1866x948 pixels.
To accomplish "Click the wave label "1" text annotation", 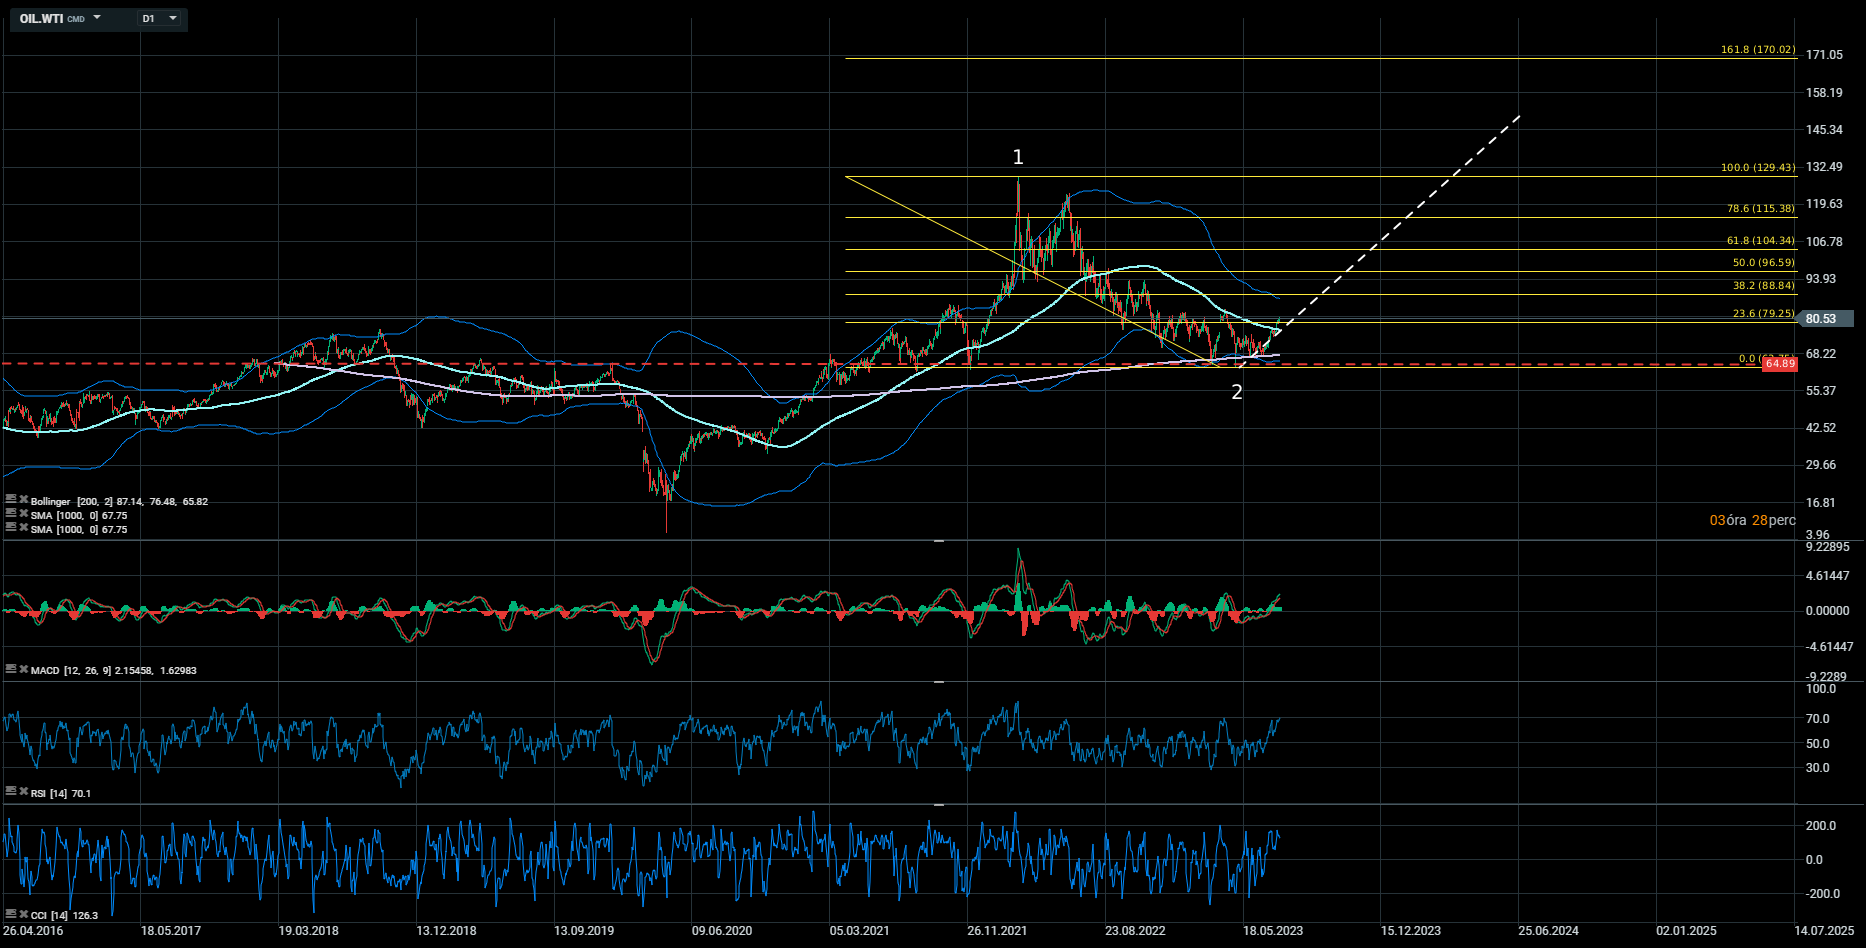I will [1018, 157].
